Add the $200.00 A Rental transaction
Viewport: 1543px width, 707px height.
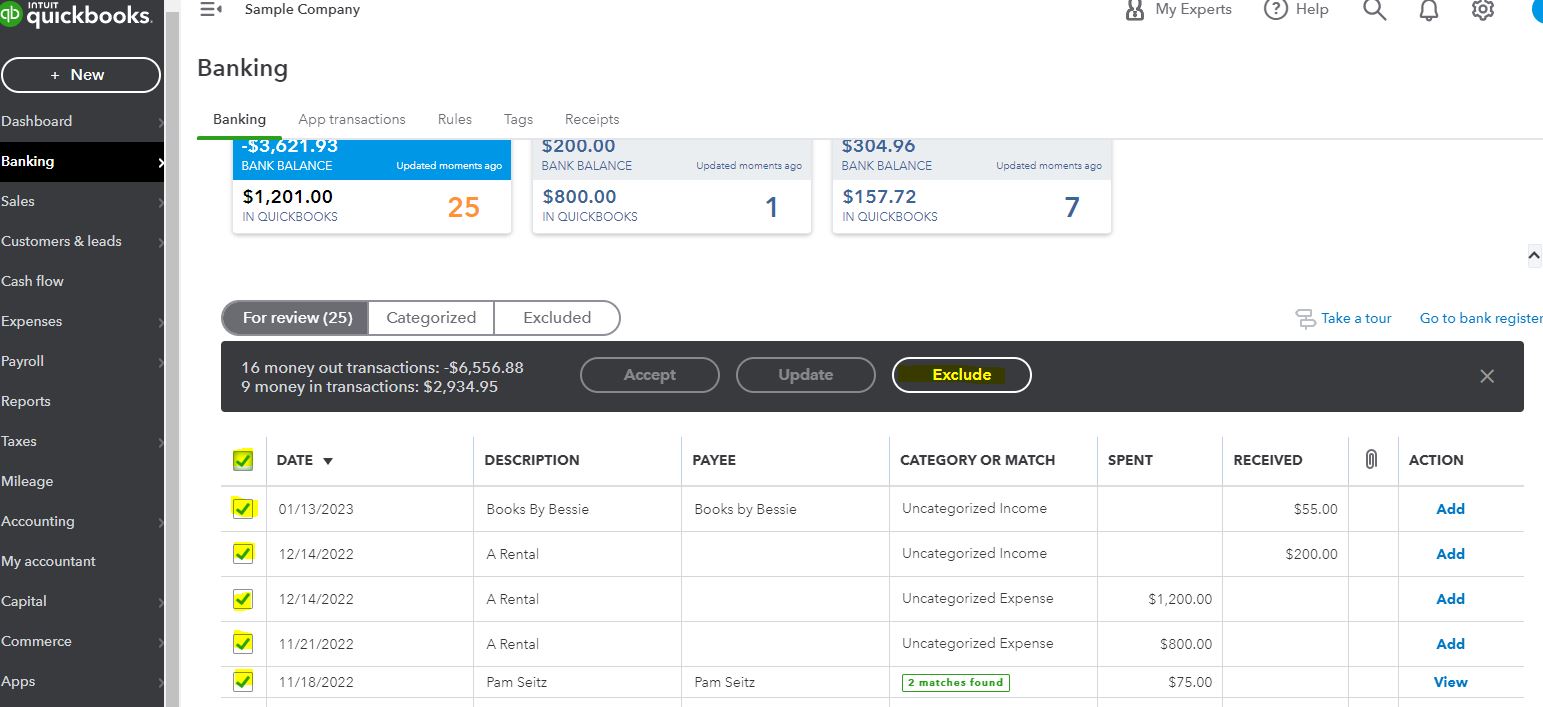point(1450,554)
